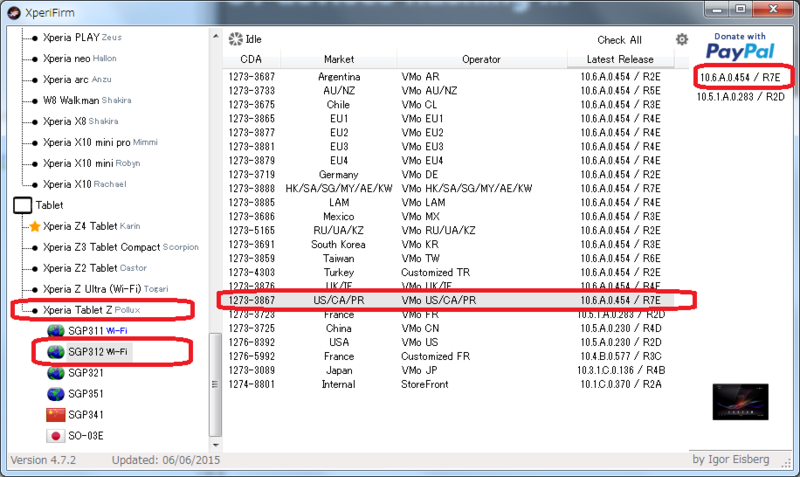Click the device tree scrollbar up arrow
The width and height of the screenshot is (800, 477).
[216, 37]
